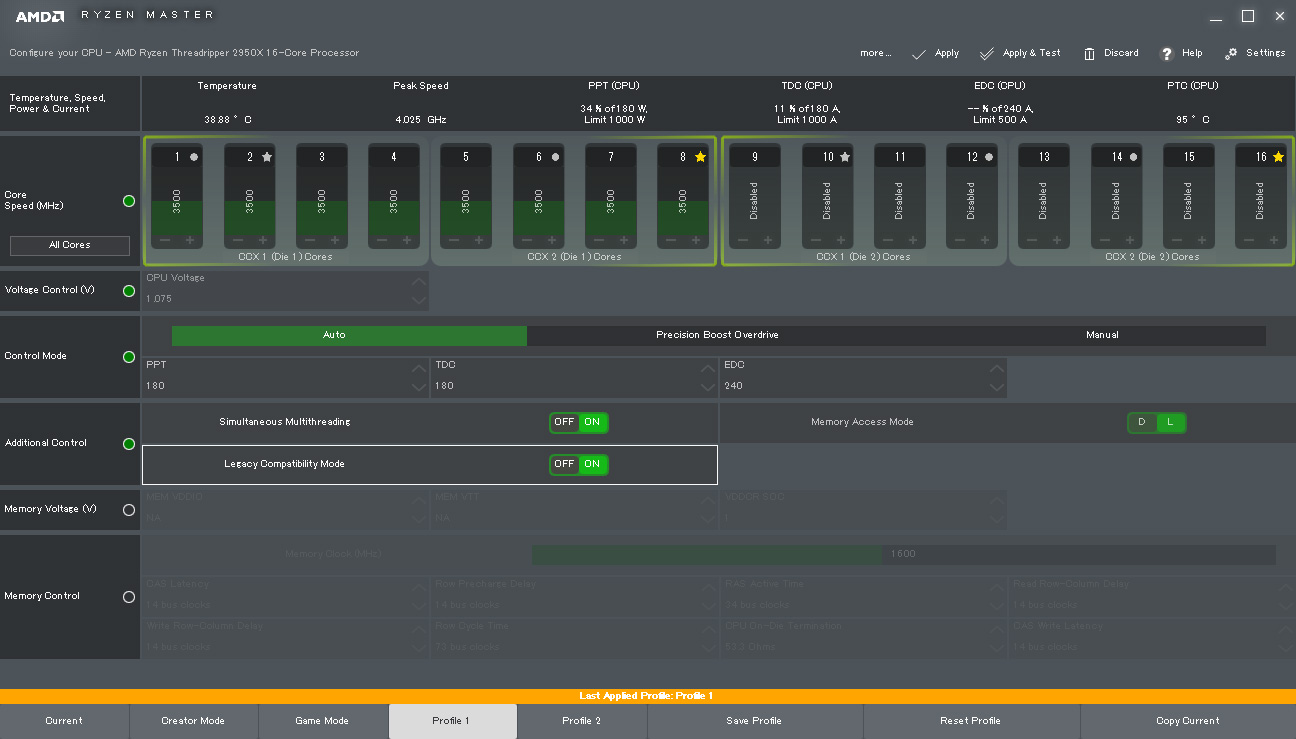
Task: Switch to the Game Mode profile tab
Action: pos(322,721)
